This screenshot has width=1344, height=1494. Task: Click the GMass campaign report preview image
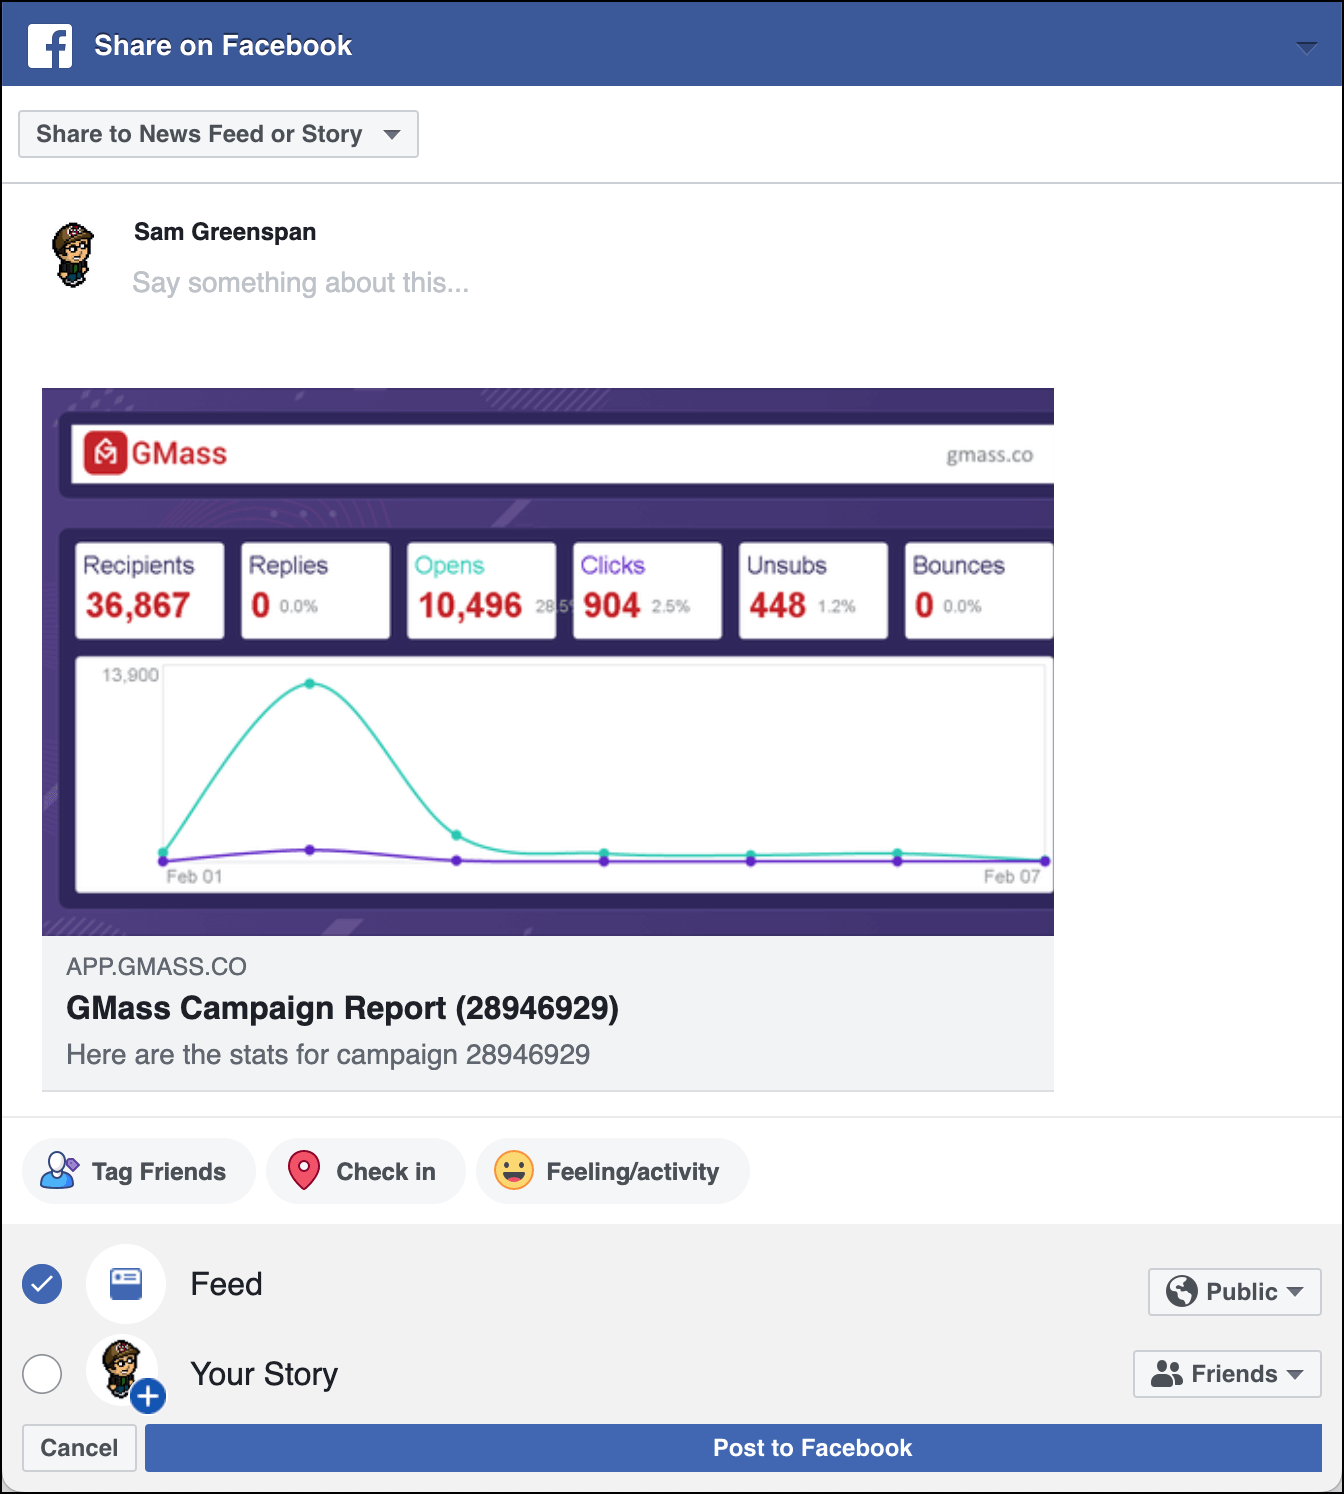click(548, 662)
